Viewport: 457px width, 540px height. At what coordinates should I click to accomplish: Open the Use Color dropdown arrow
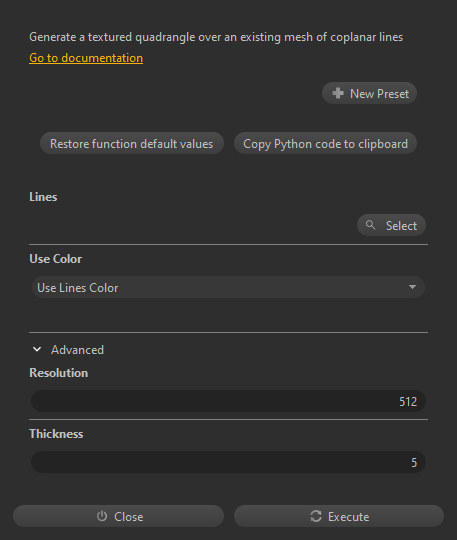pos(412,287)
